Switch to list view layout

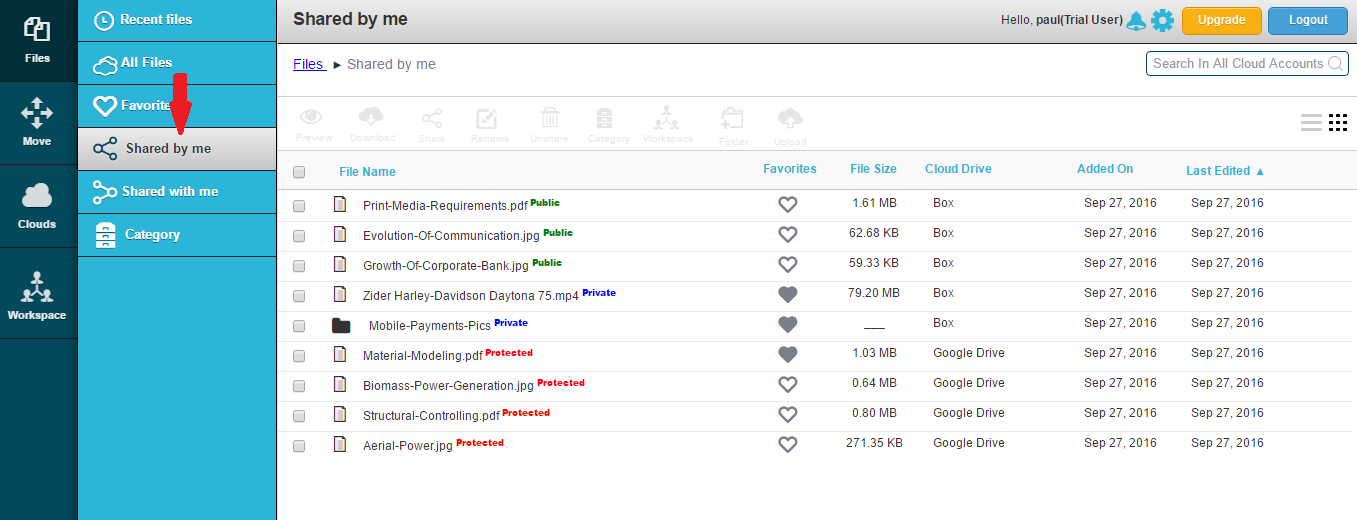pyautogui.click(x=1311, y=123)
